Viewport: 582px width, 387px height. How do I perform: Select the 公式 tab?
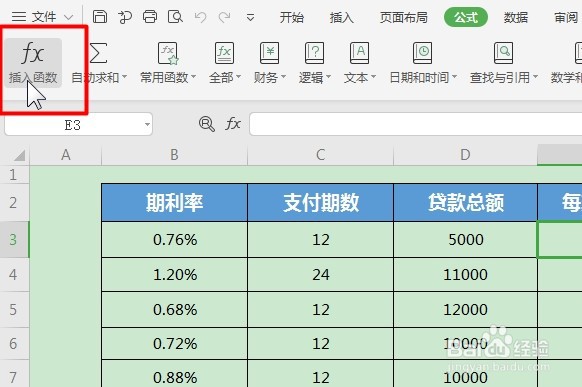coord(466,17)
